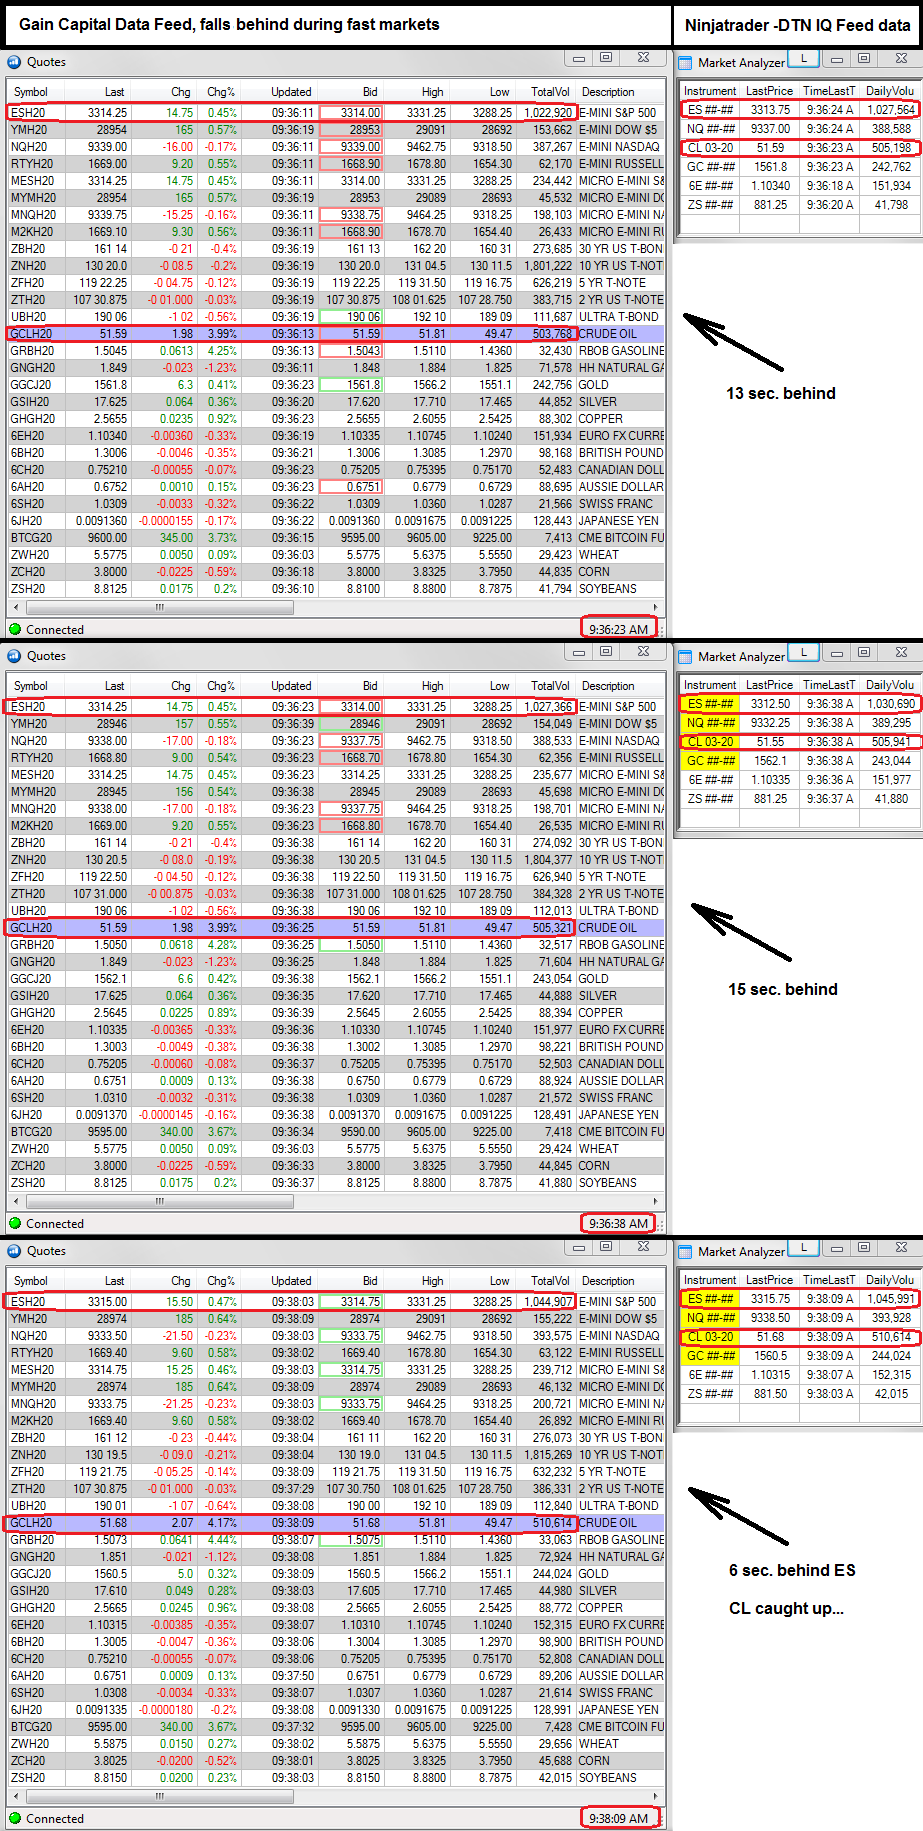Click green Connected icon beside 9:38:09 AM clock

15,1818
